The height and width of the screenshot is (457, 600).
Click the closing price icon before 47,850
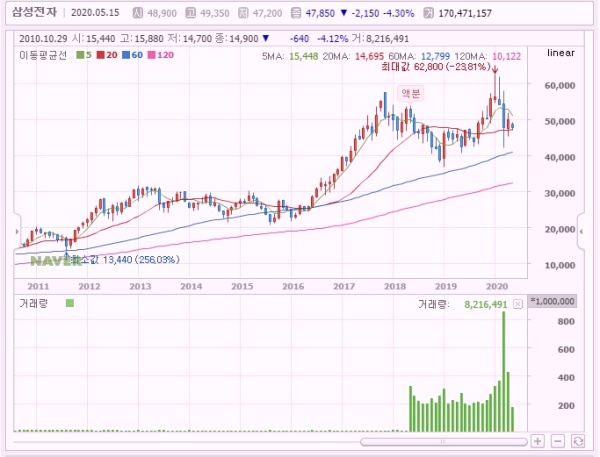296,13
